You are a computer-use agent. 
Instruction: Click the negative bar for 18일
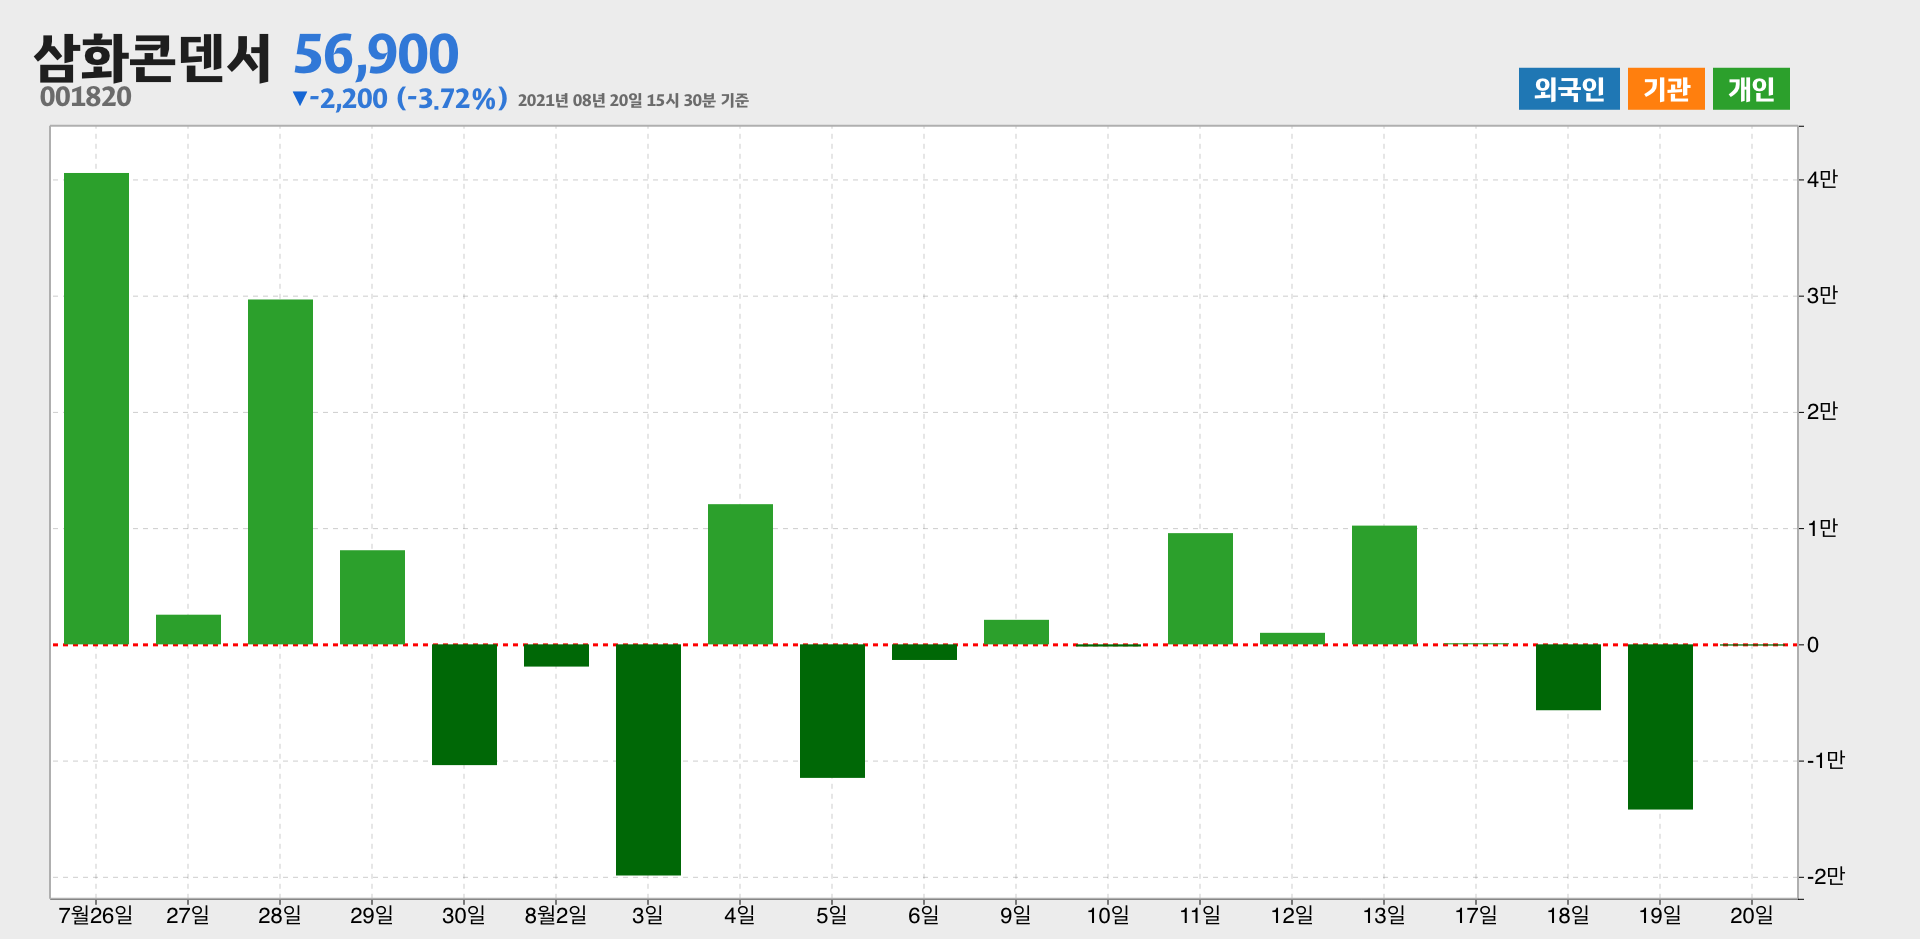pyautogui.click(x=1568, y=677)
